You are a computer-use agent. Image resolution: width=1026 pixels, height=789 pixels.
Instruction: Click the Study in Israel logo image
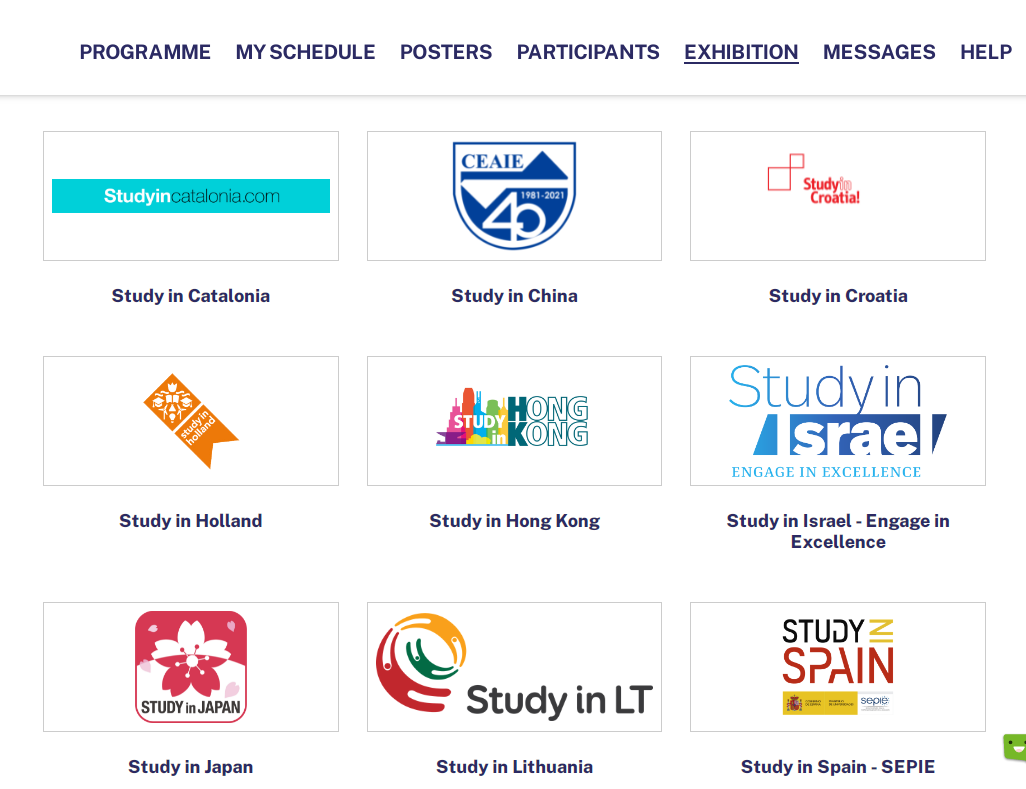837,421
